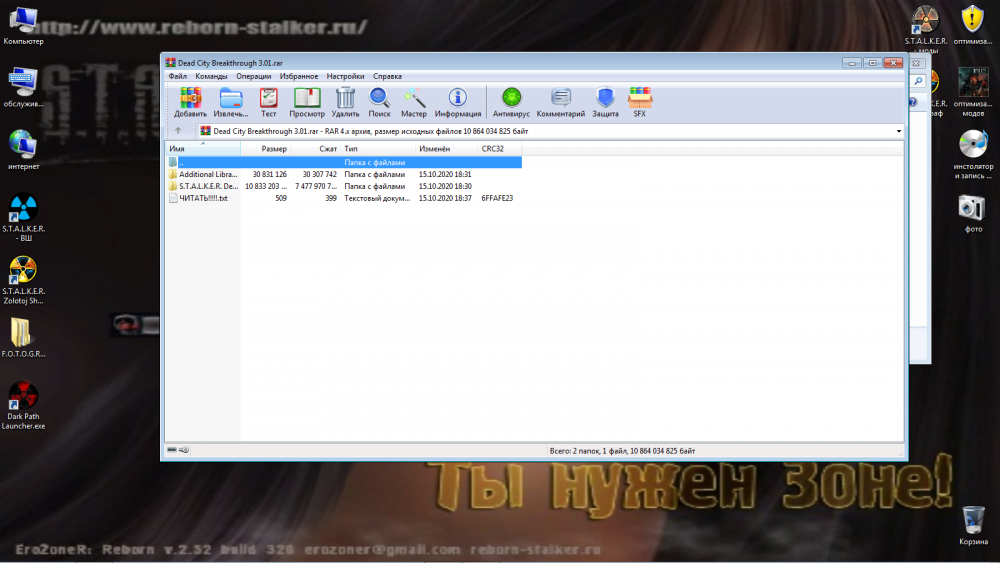Open the Файл menu
The image size is (1000, 563).
pyautogui.click(x=177, y=76)
